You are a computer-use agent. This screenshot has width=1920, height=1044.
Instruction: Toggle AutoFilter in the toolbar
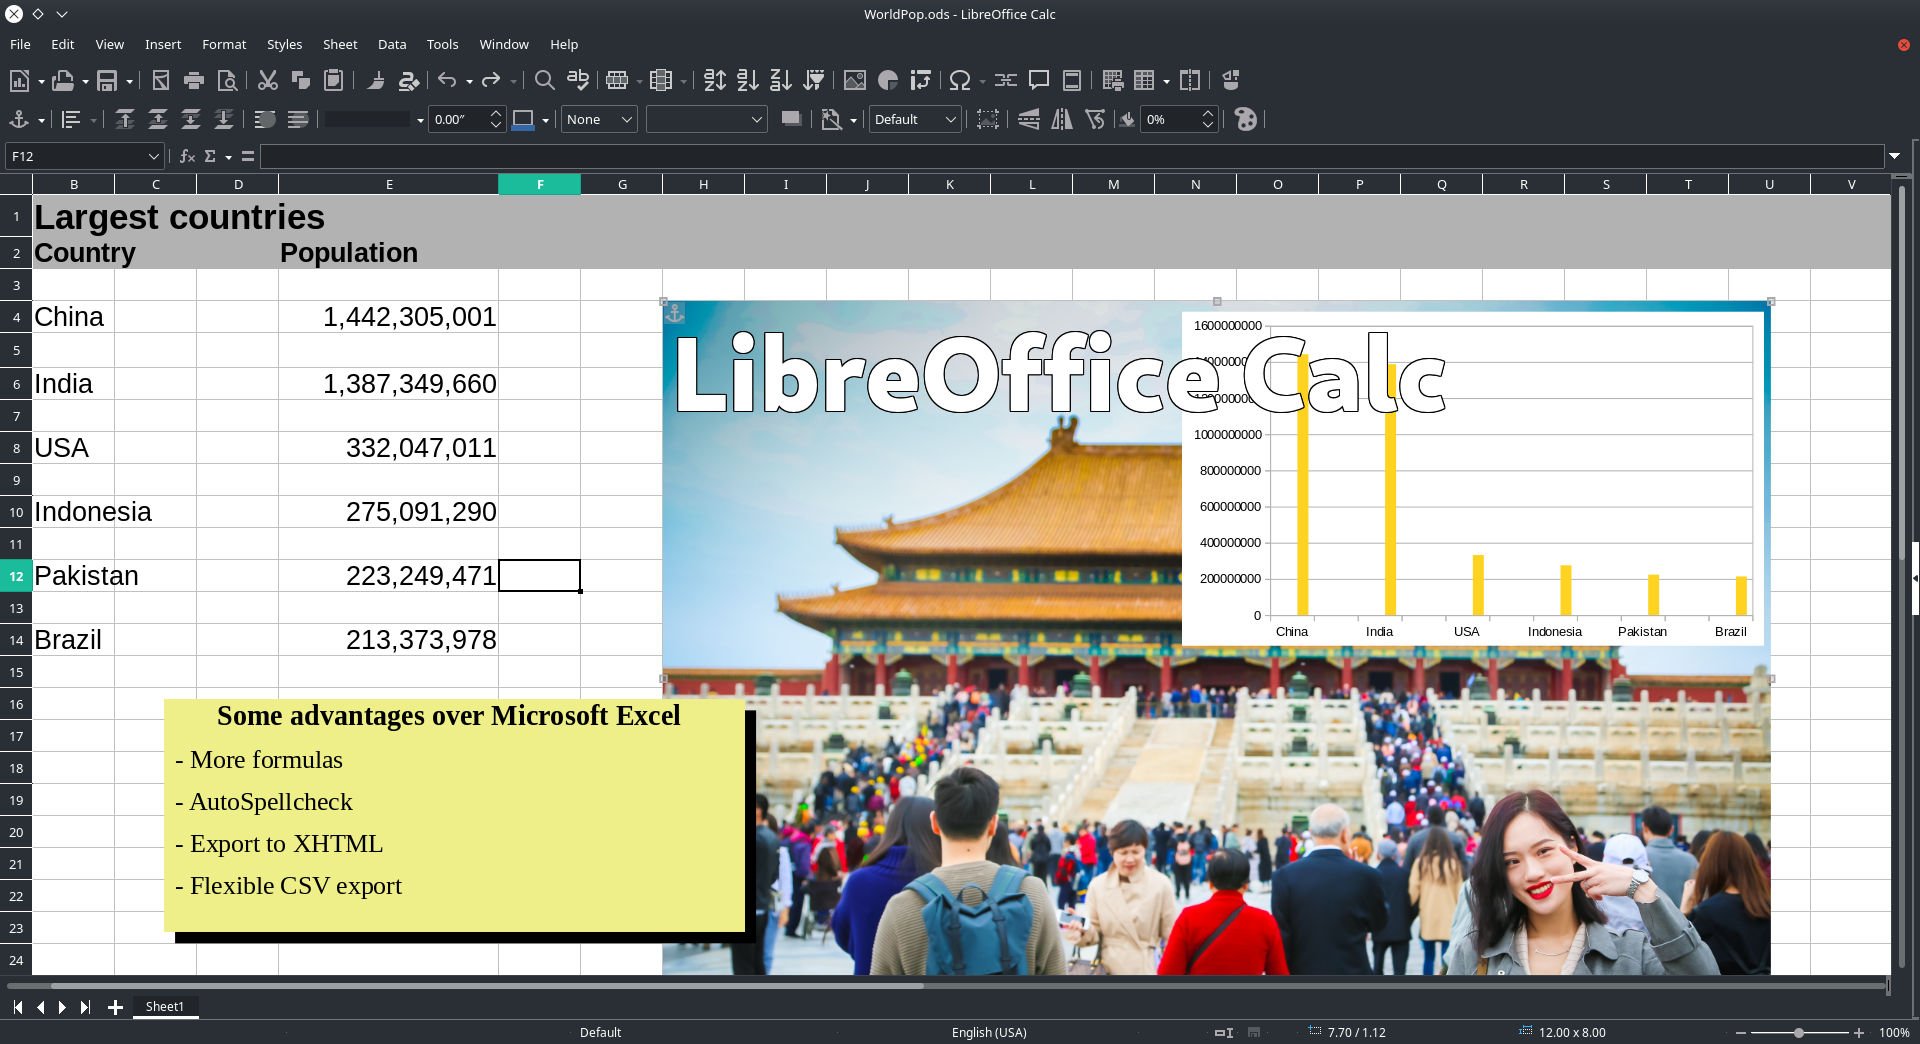(814, 80)
